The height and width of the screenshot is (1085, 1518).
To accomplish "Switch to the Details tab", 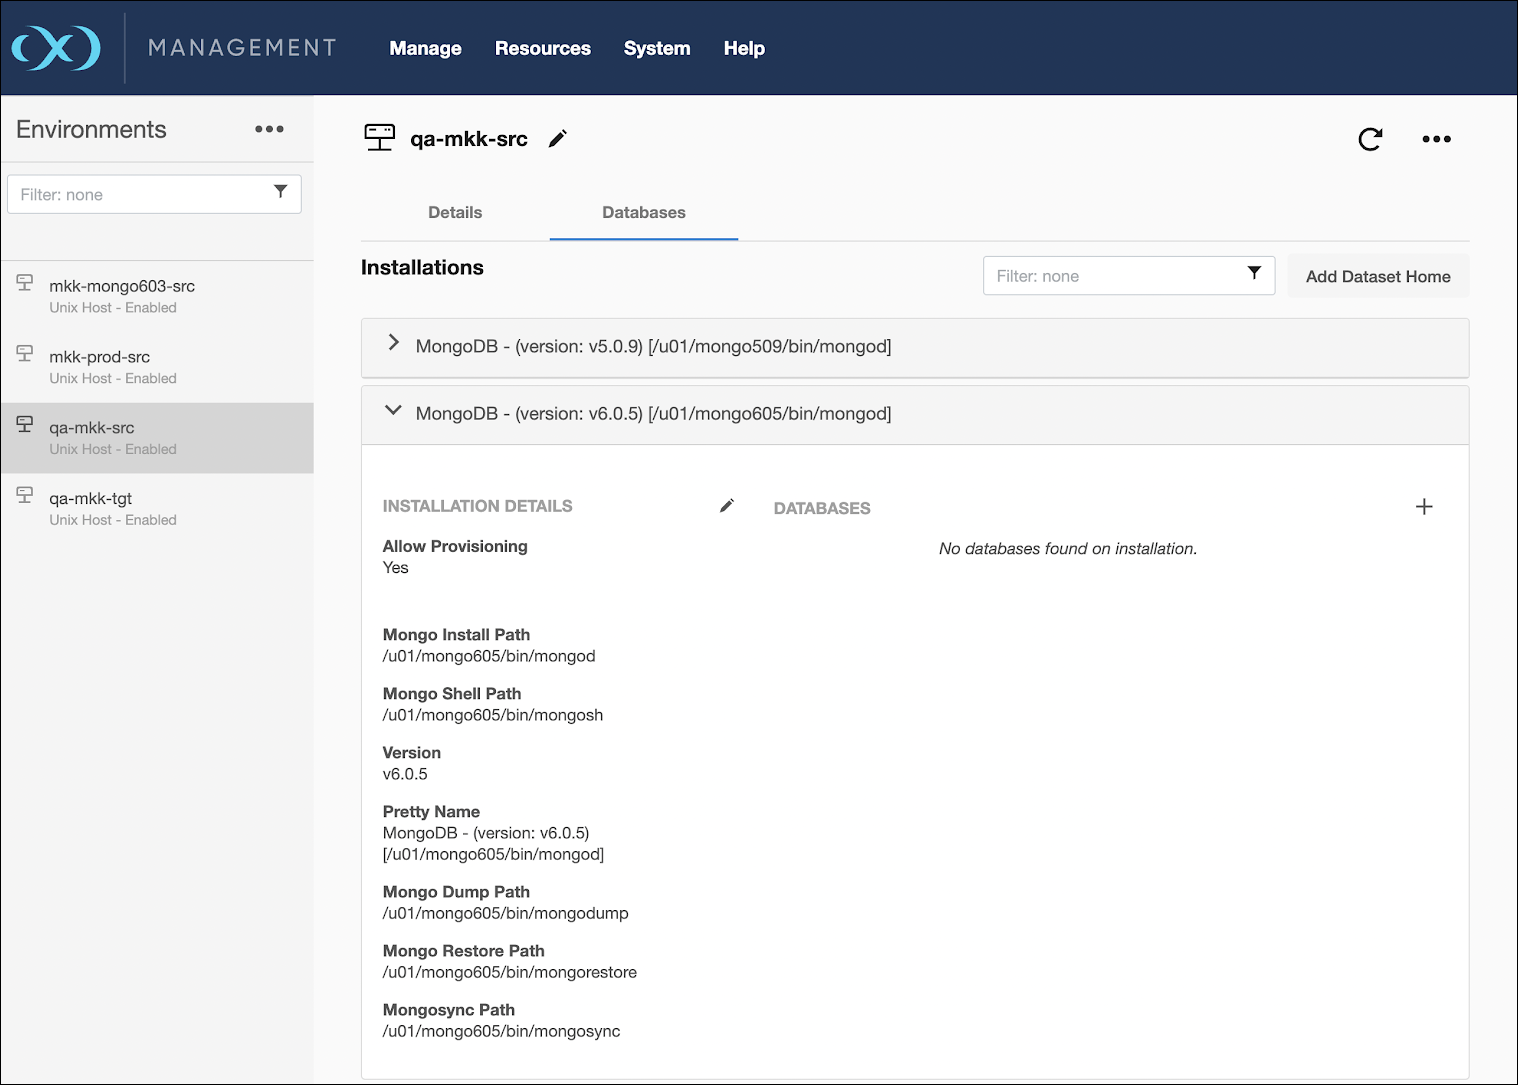I will 455,212.
